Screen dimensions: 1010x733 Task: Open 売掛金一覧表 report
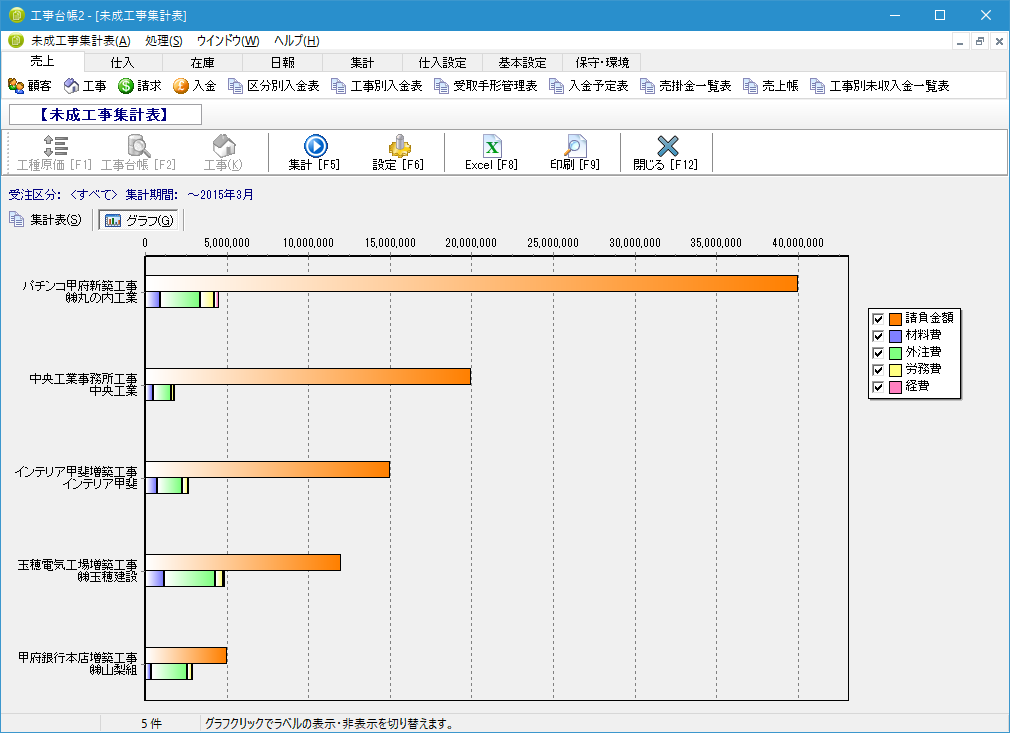[x=686, y=86]
